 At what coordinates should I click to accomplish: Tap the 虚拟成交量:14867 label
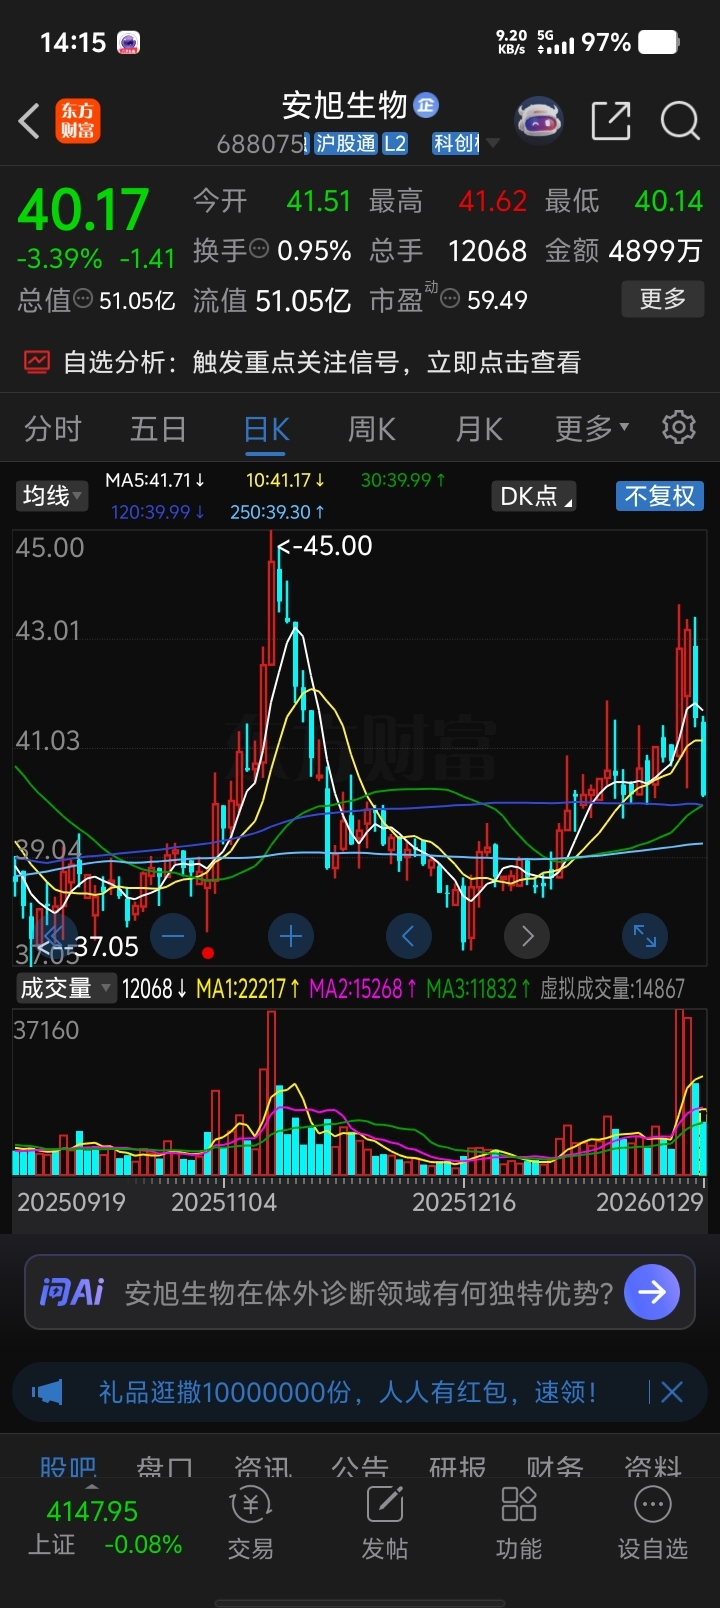(x=612, y=989)
